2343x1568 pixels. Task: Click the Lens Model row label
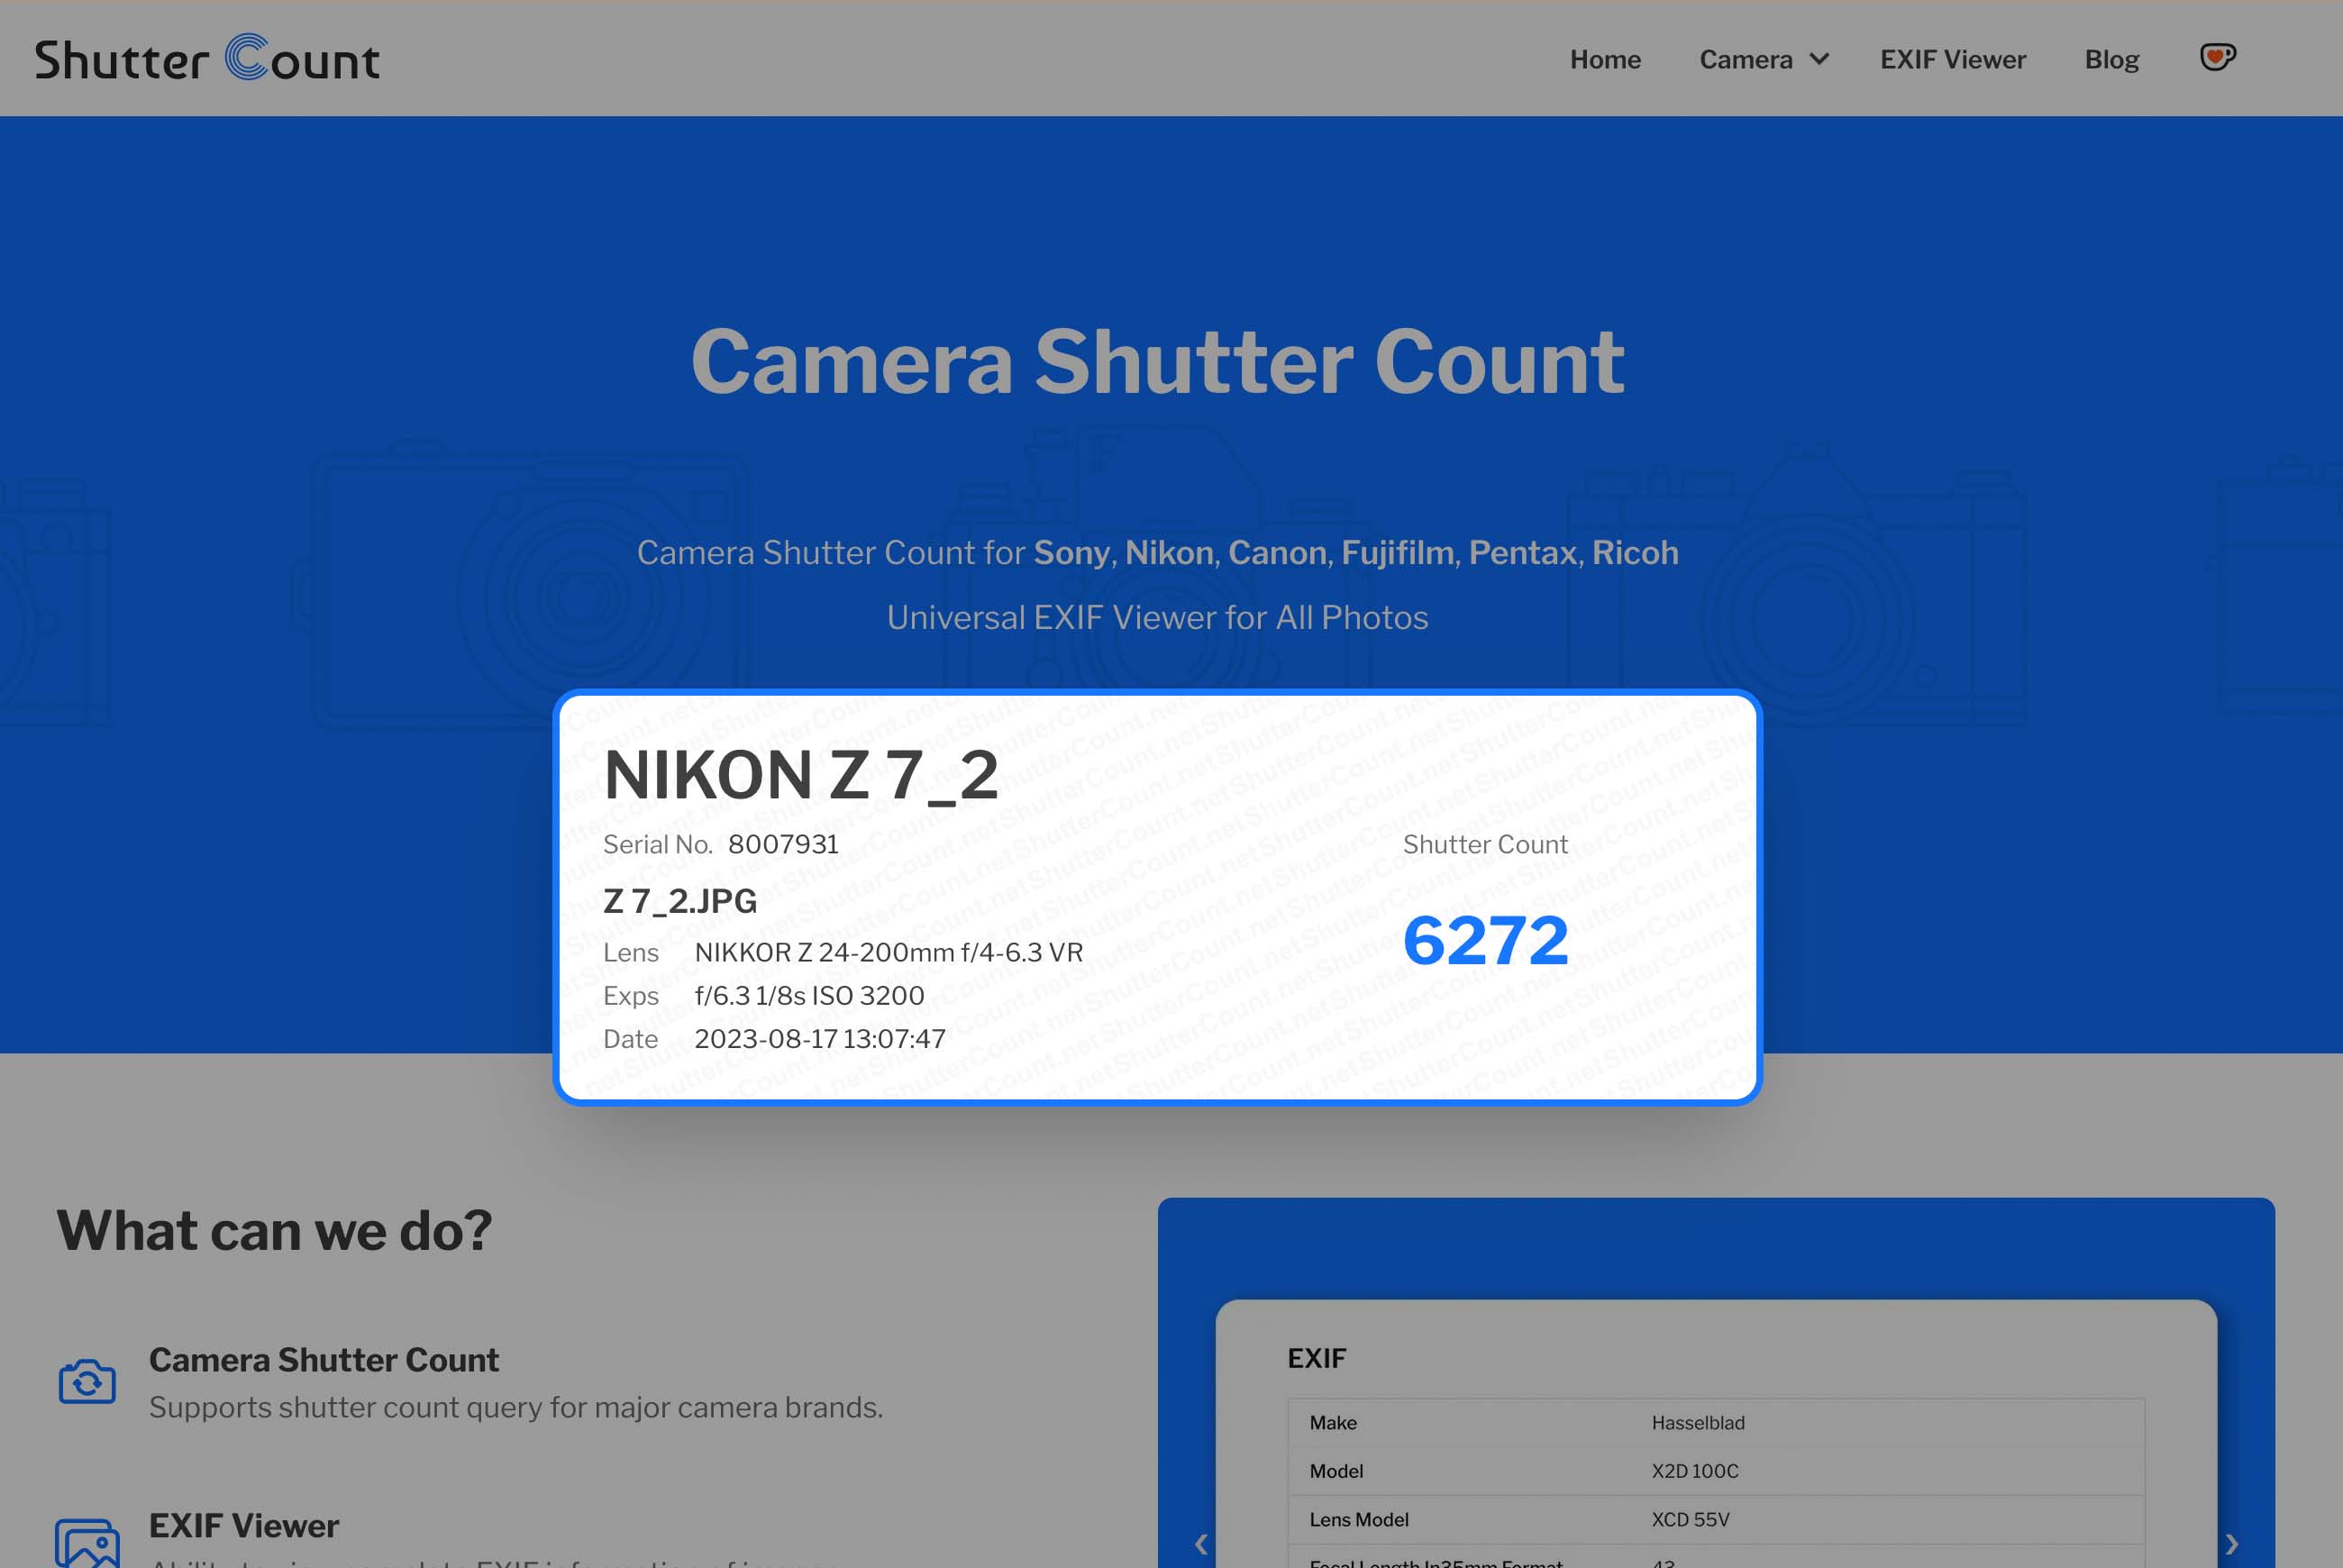[1359, 1519]
